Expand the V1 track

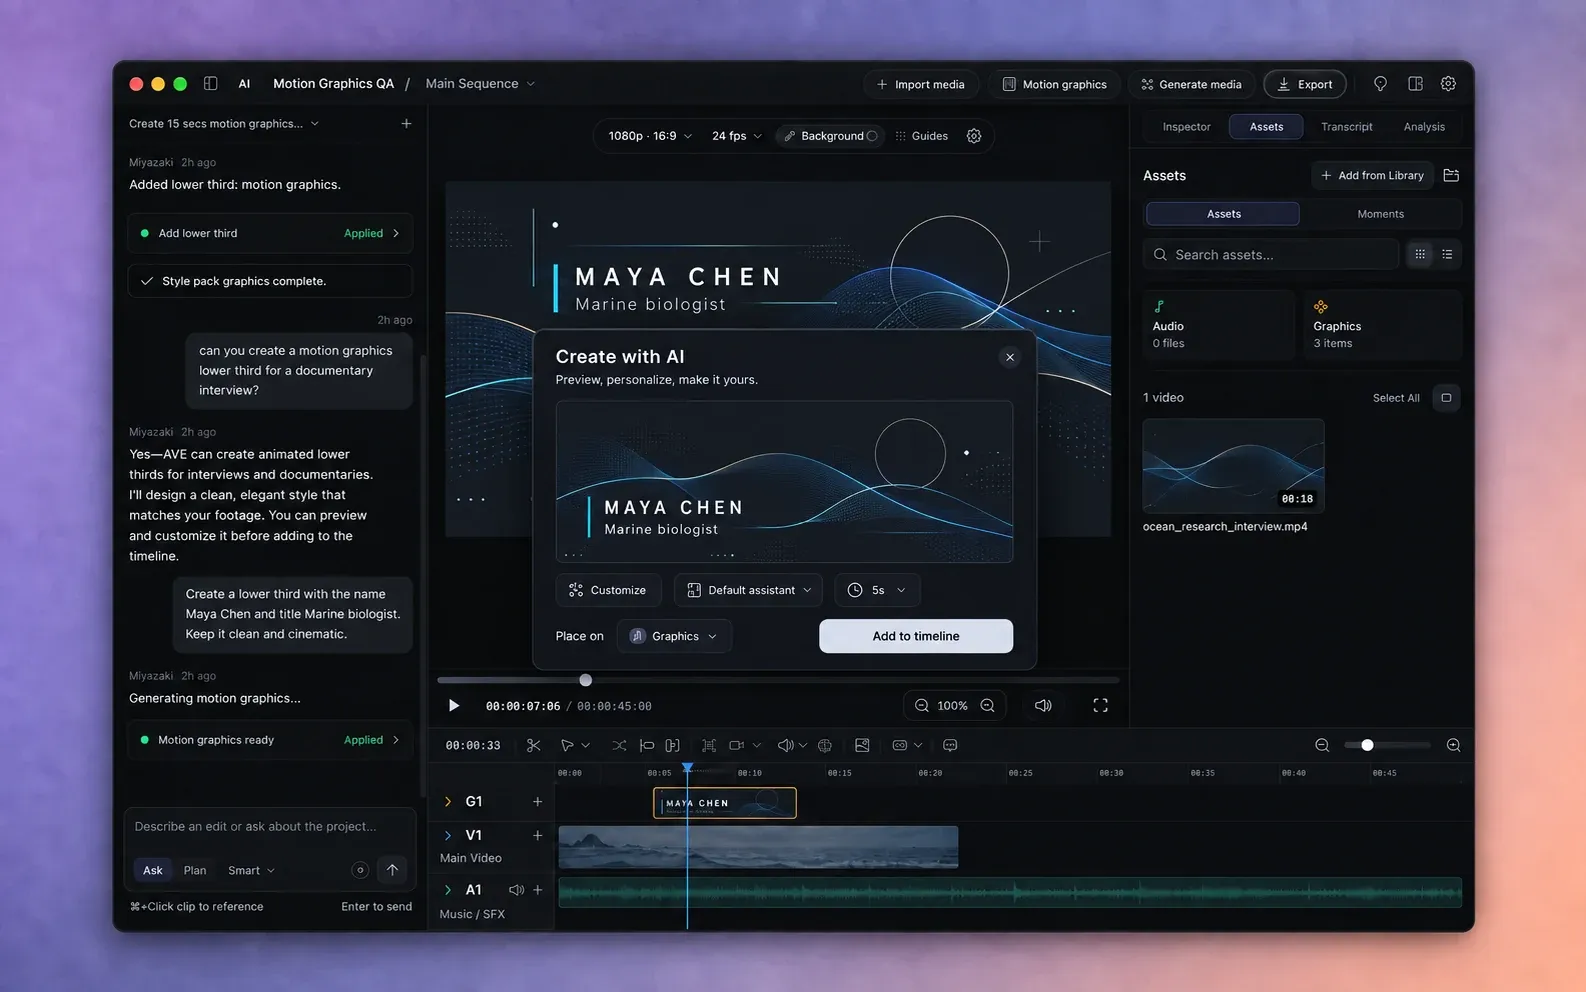(x=447, y=835)
